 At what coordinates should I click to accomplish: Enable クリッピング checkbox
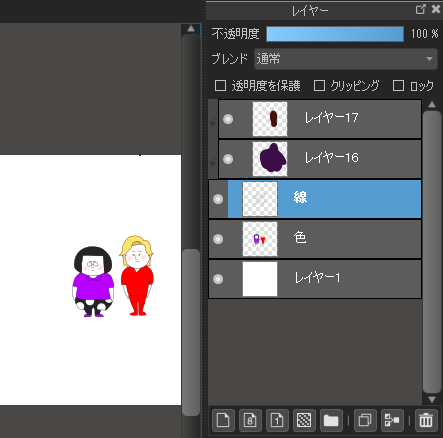pyautogui.click(x=319, y=85)
